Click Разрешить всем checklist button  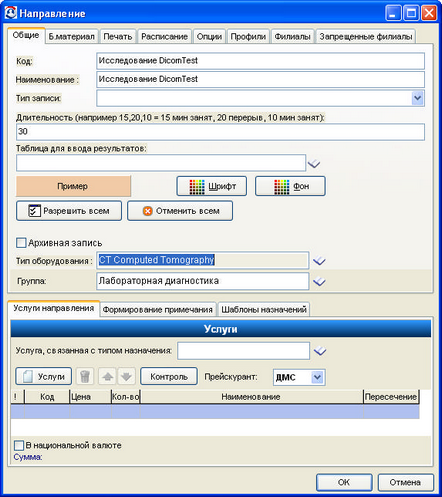tap(69, 211)
